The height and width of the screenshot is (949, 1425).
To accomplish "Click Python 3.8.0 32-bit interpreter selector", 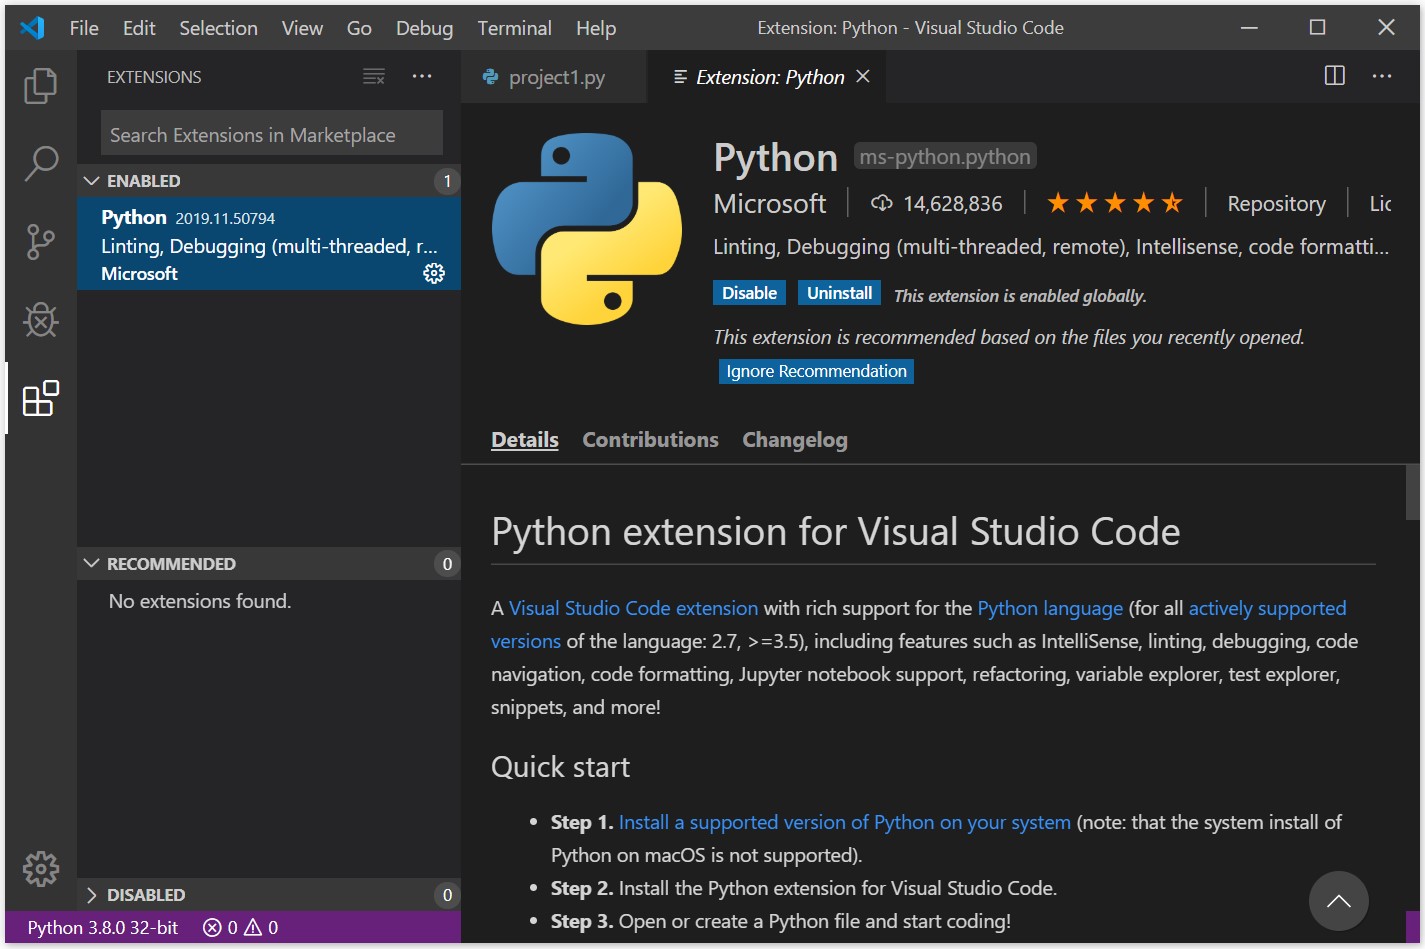I will pos(102,928).
